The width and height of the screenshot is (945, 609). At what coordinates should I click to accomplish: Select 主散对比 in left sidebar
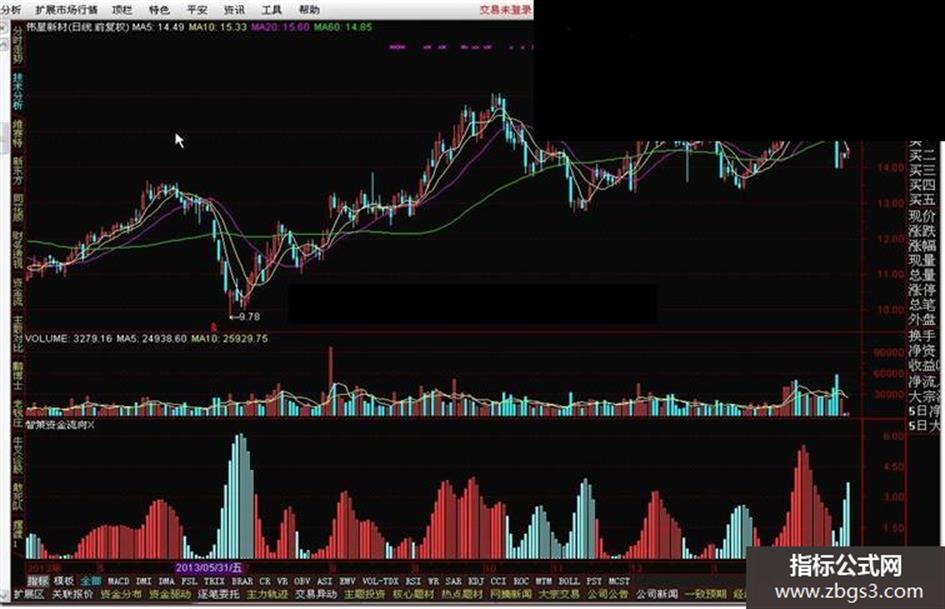pos(18,335)
